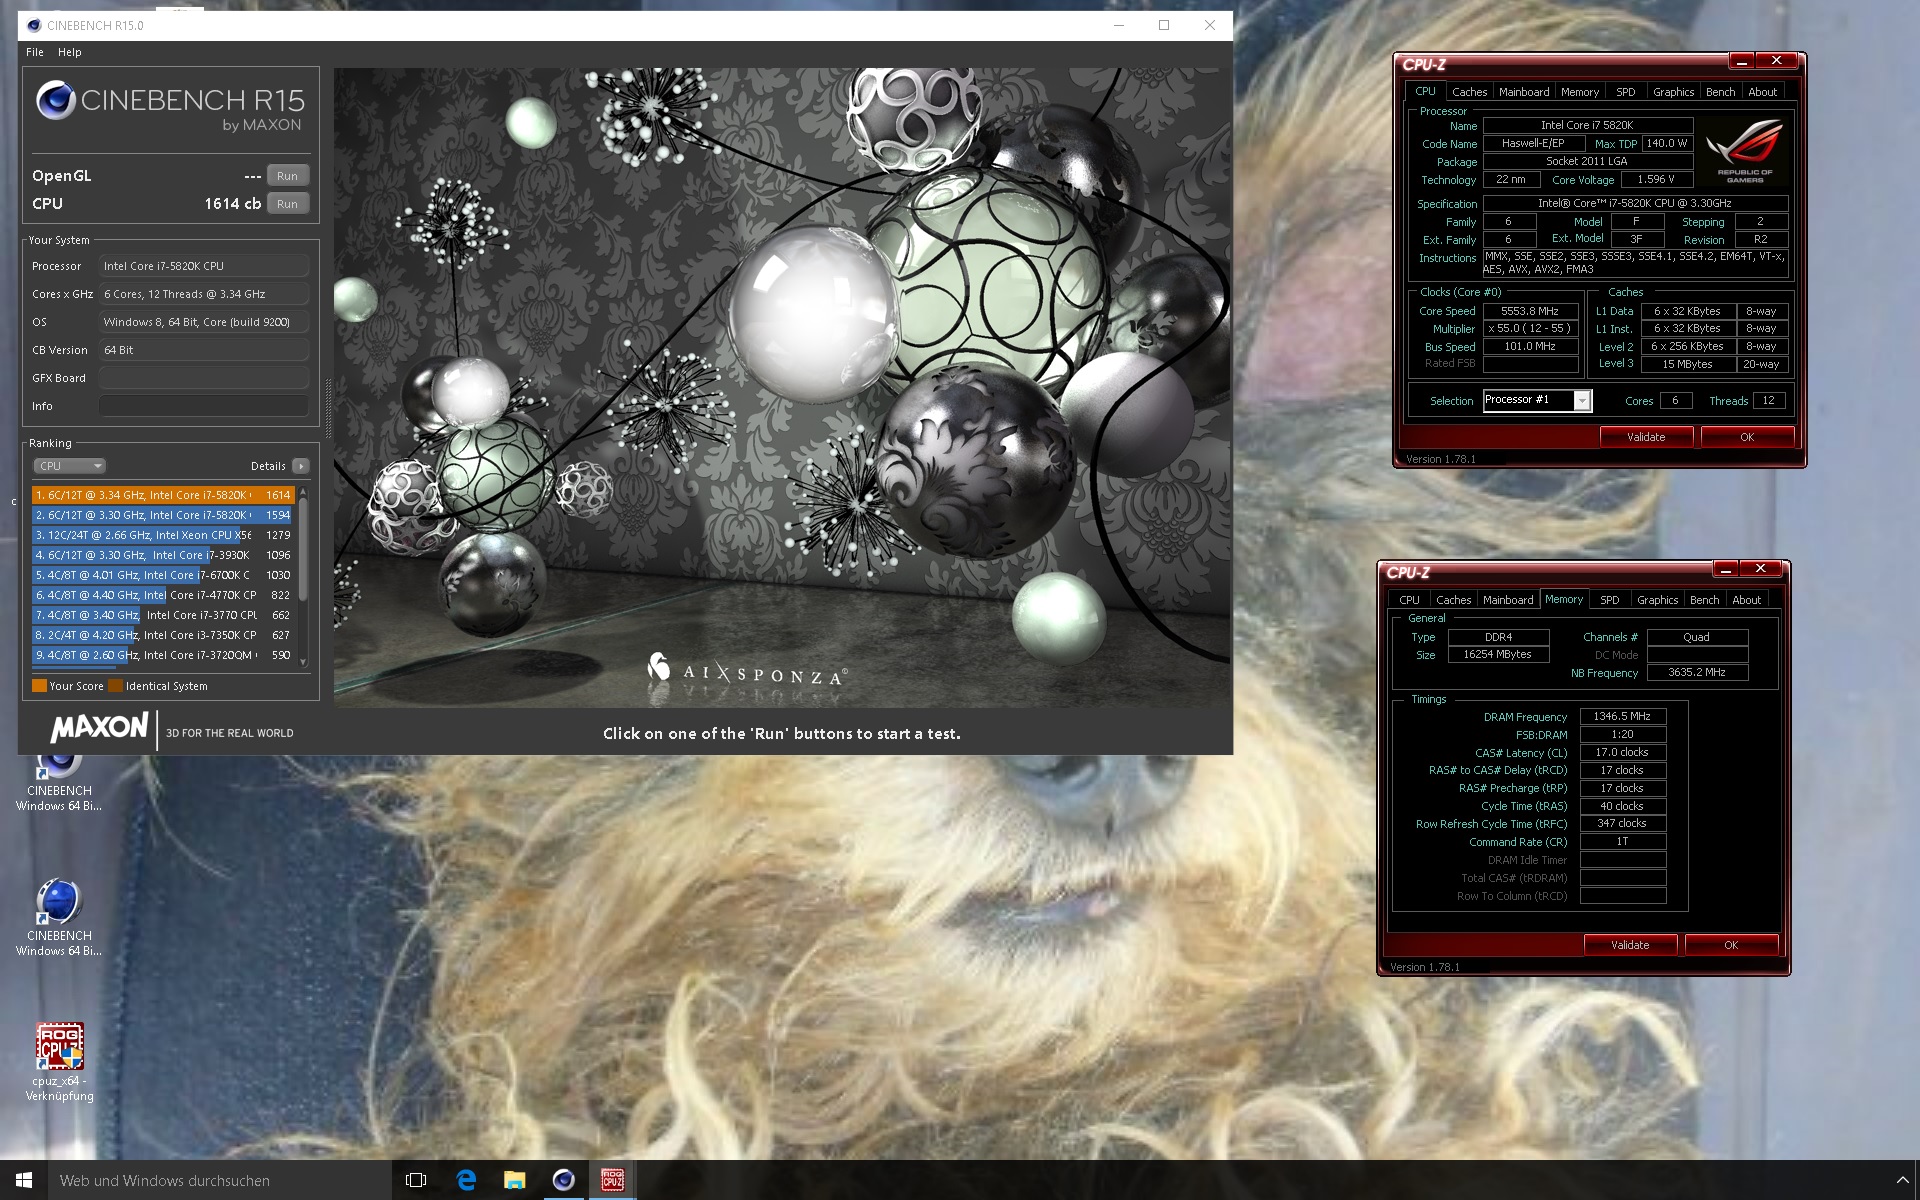This screenshot has height=1200, width=1920.
Task: Run the OpenGL benchmark test
Action: tap(288, 176)
